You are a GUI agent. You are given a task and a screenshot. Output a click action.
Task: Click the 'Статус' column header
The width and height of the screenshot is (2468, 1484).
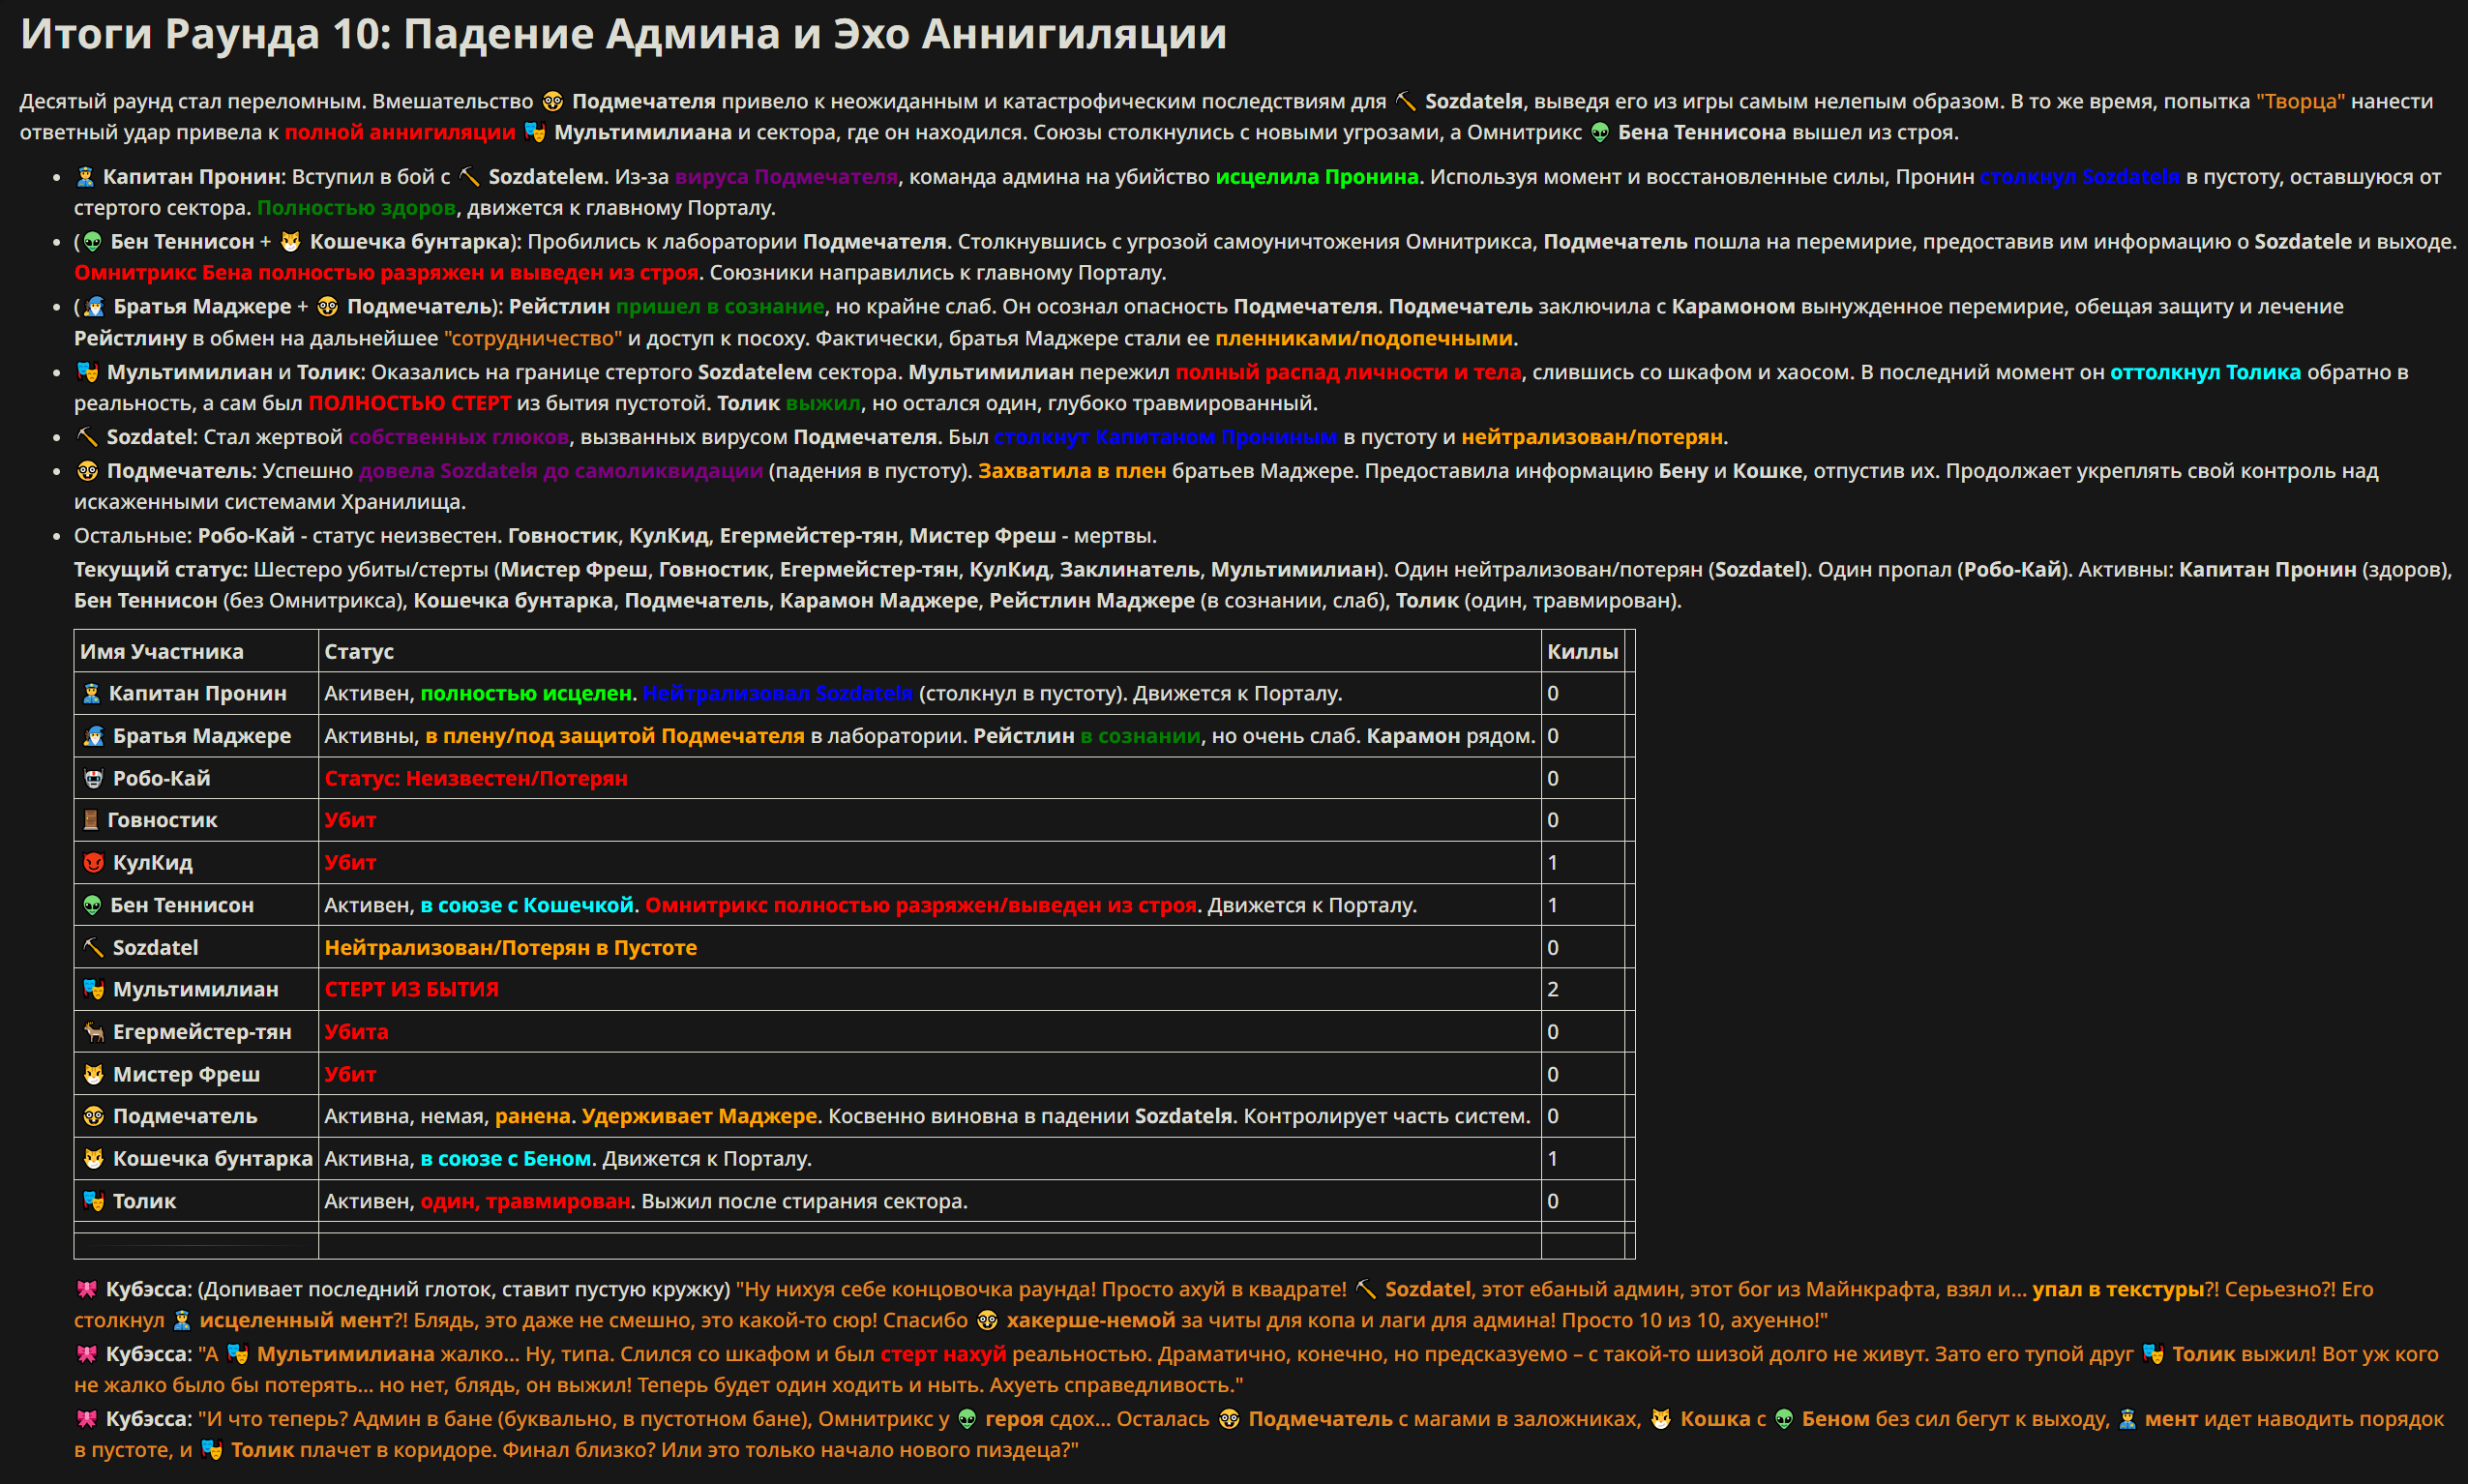pos(359,651)
